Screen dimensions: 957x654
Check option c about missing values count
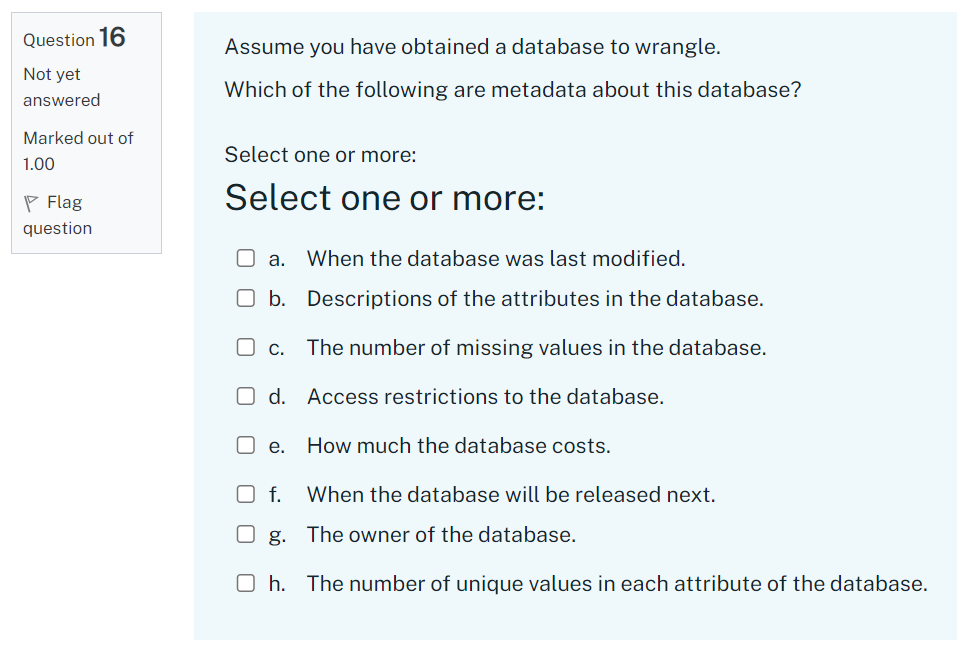pos(245,346)
